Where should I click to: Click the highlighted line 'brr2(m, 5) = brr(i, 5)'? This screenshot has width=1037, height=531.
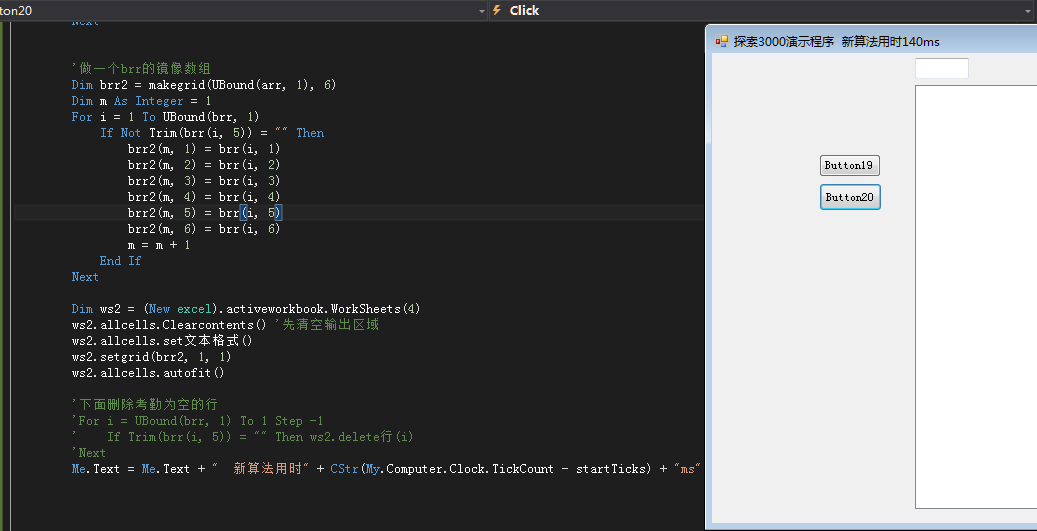coord(205,212)
